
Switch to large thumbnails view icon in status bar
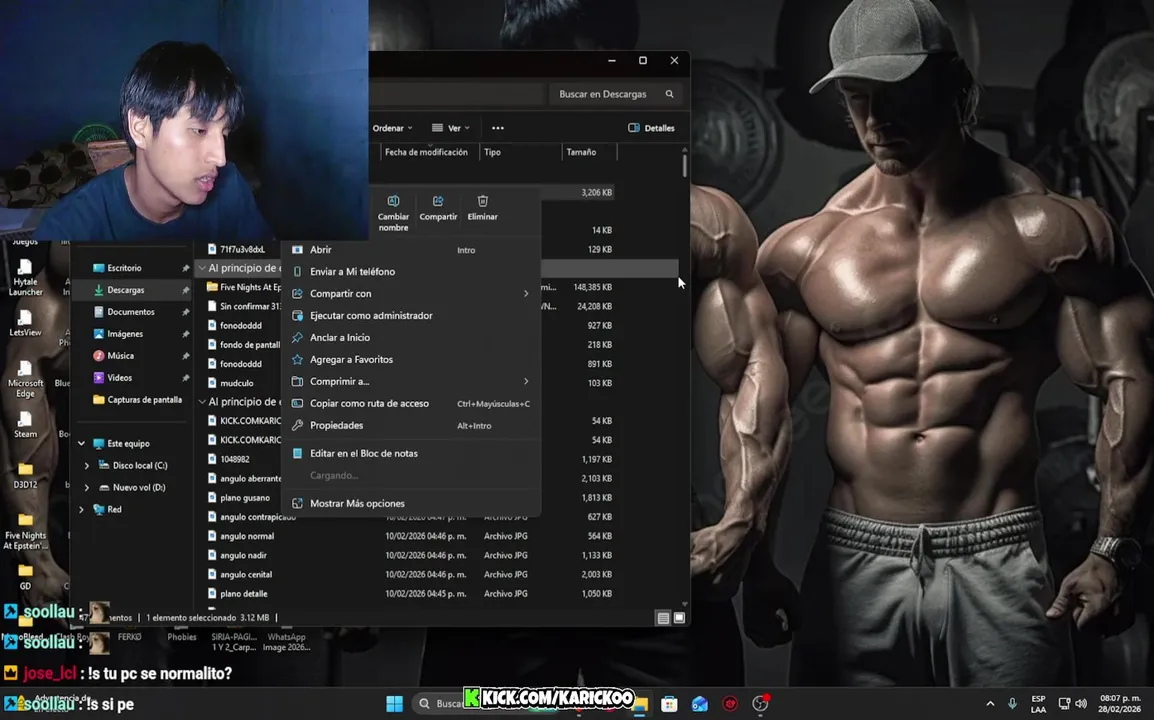(x=679, y=618)
